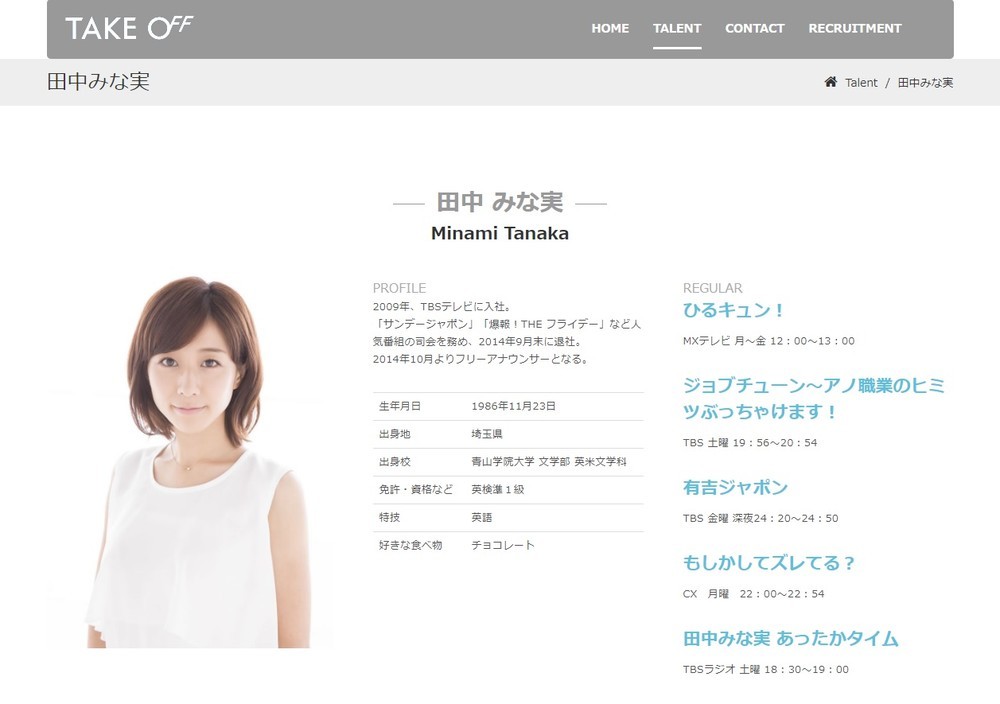
Task: Click the Minami Tanaka English name
Action: click(500, 233)
